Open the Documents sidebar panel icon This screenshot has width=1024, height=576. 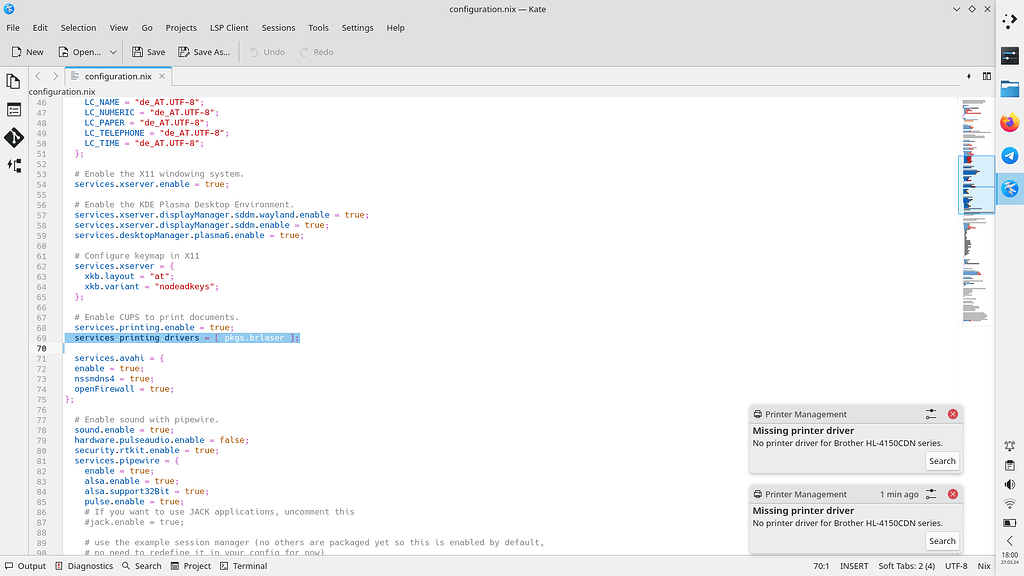[14, 81]
